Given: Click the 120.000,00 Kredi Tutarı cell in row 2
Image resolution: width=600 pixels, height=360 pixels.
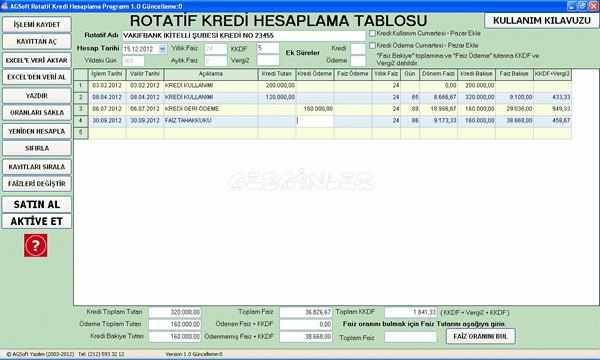Looking at the screenshot, I should (x=277, y=97).
